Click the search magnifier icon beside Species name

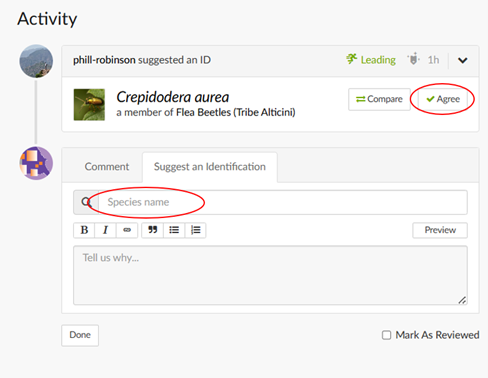pyautogui.click(x=86, y=202)
